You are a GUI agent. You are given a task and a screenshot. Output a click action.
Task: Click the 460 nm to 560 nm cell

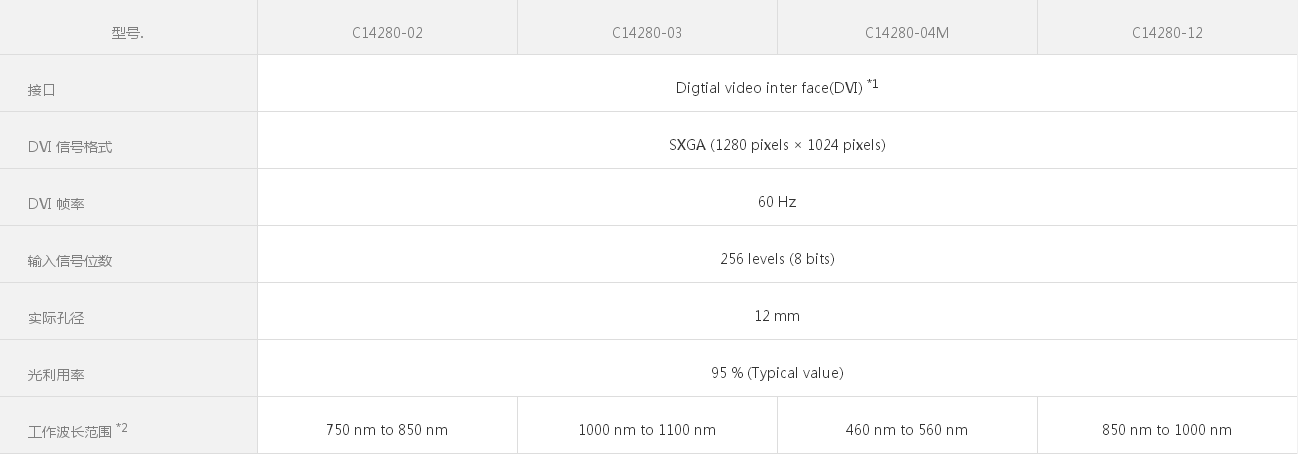(907, 430)
